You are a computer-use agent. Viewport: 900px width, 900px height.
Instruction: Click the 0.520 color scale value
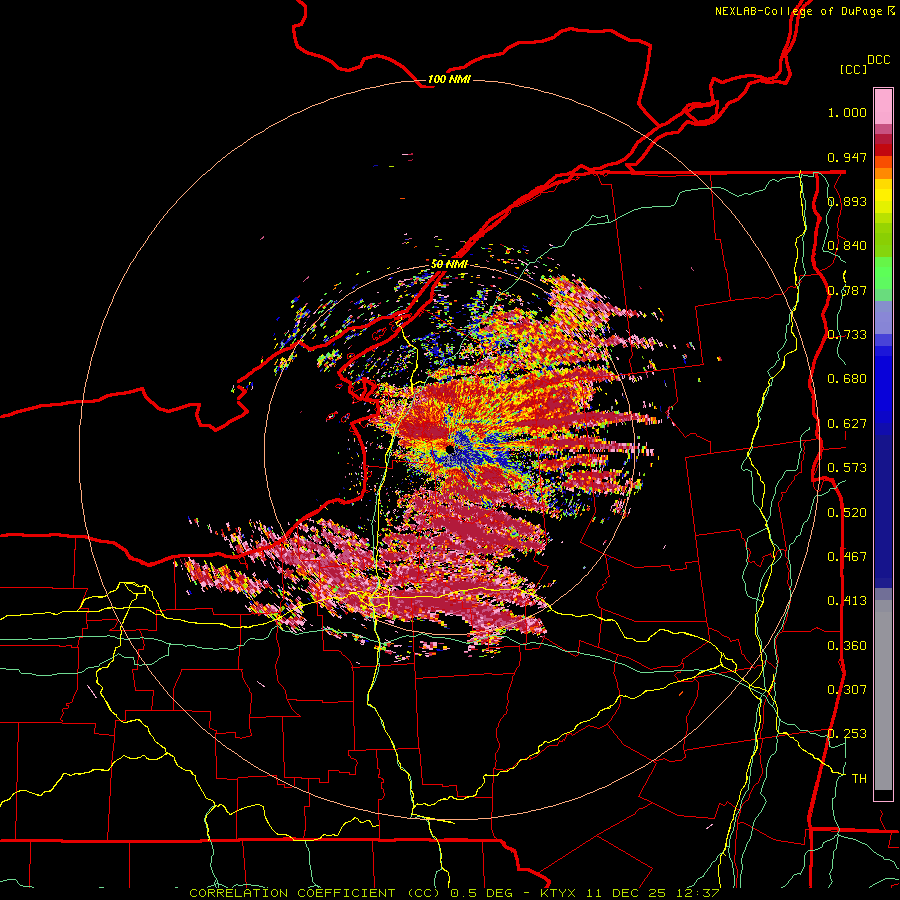[847, 513]
